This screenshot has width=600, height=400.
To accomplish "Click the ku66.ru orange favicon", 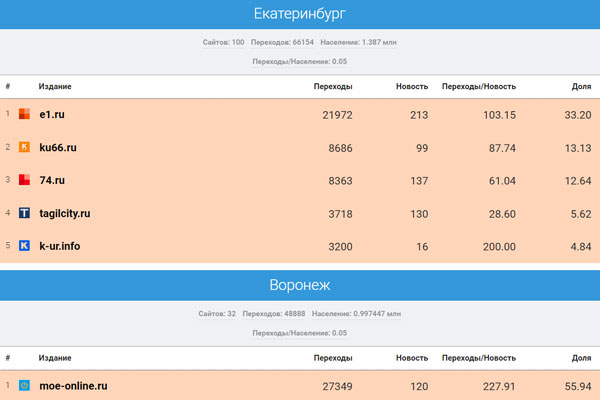I will [x=25, y=148].
